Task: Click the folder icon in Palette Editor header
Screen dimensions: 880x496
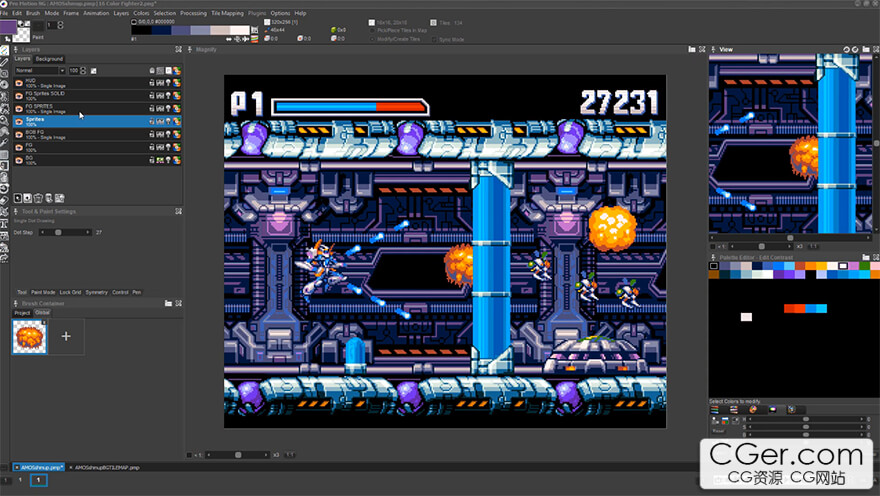Action: click(x=865, y=258)
